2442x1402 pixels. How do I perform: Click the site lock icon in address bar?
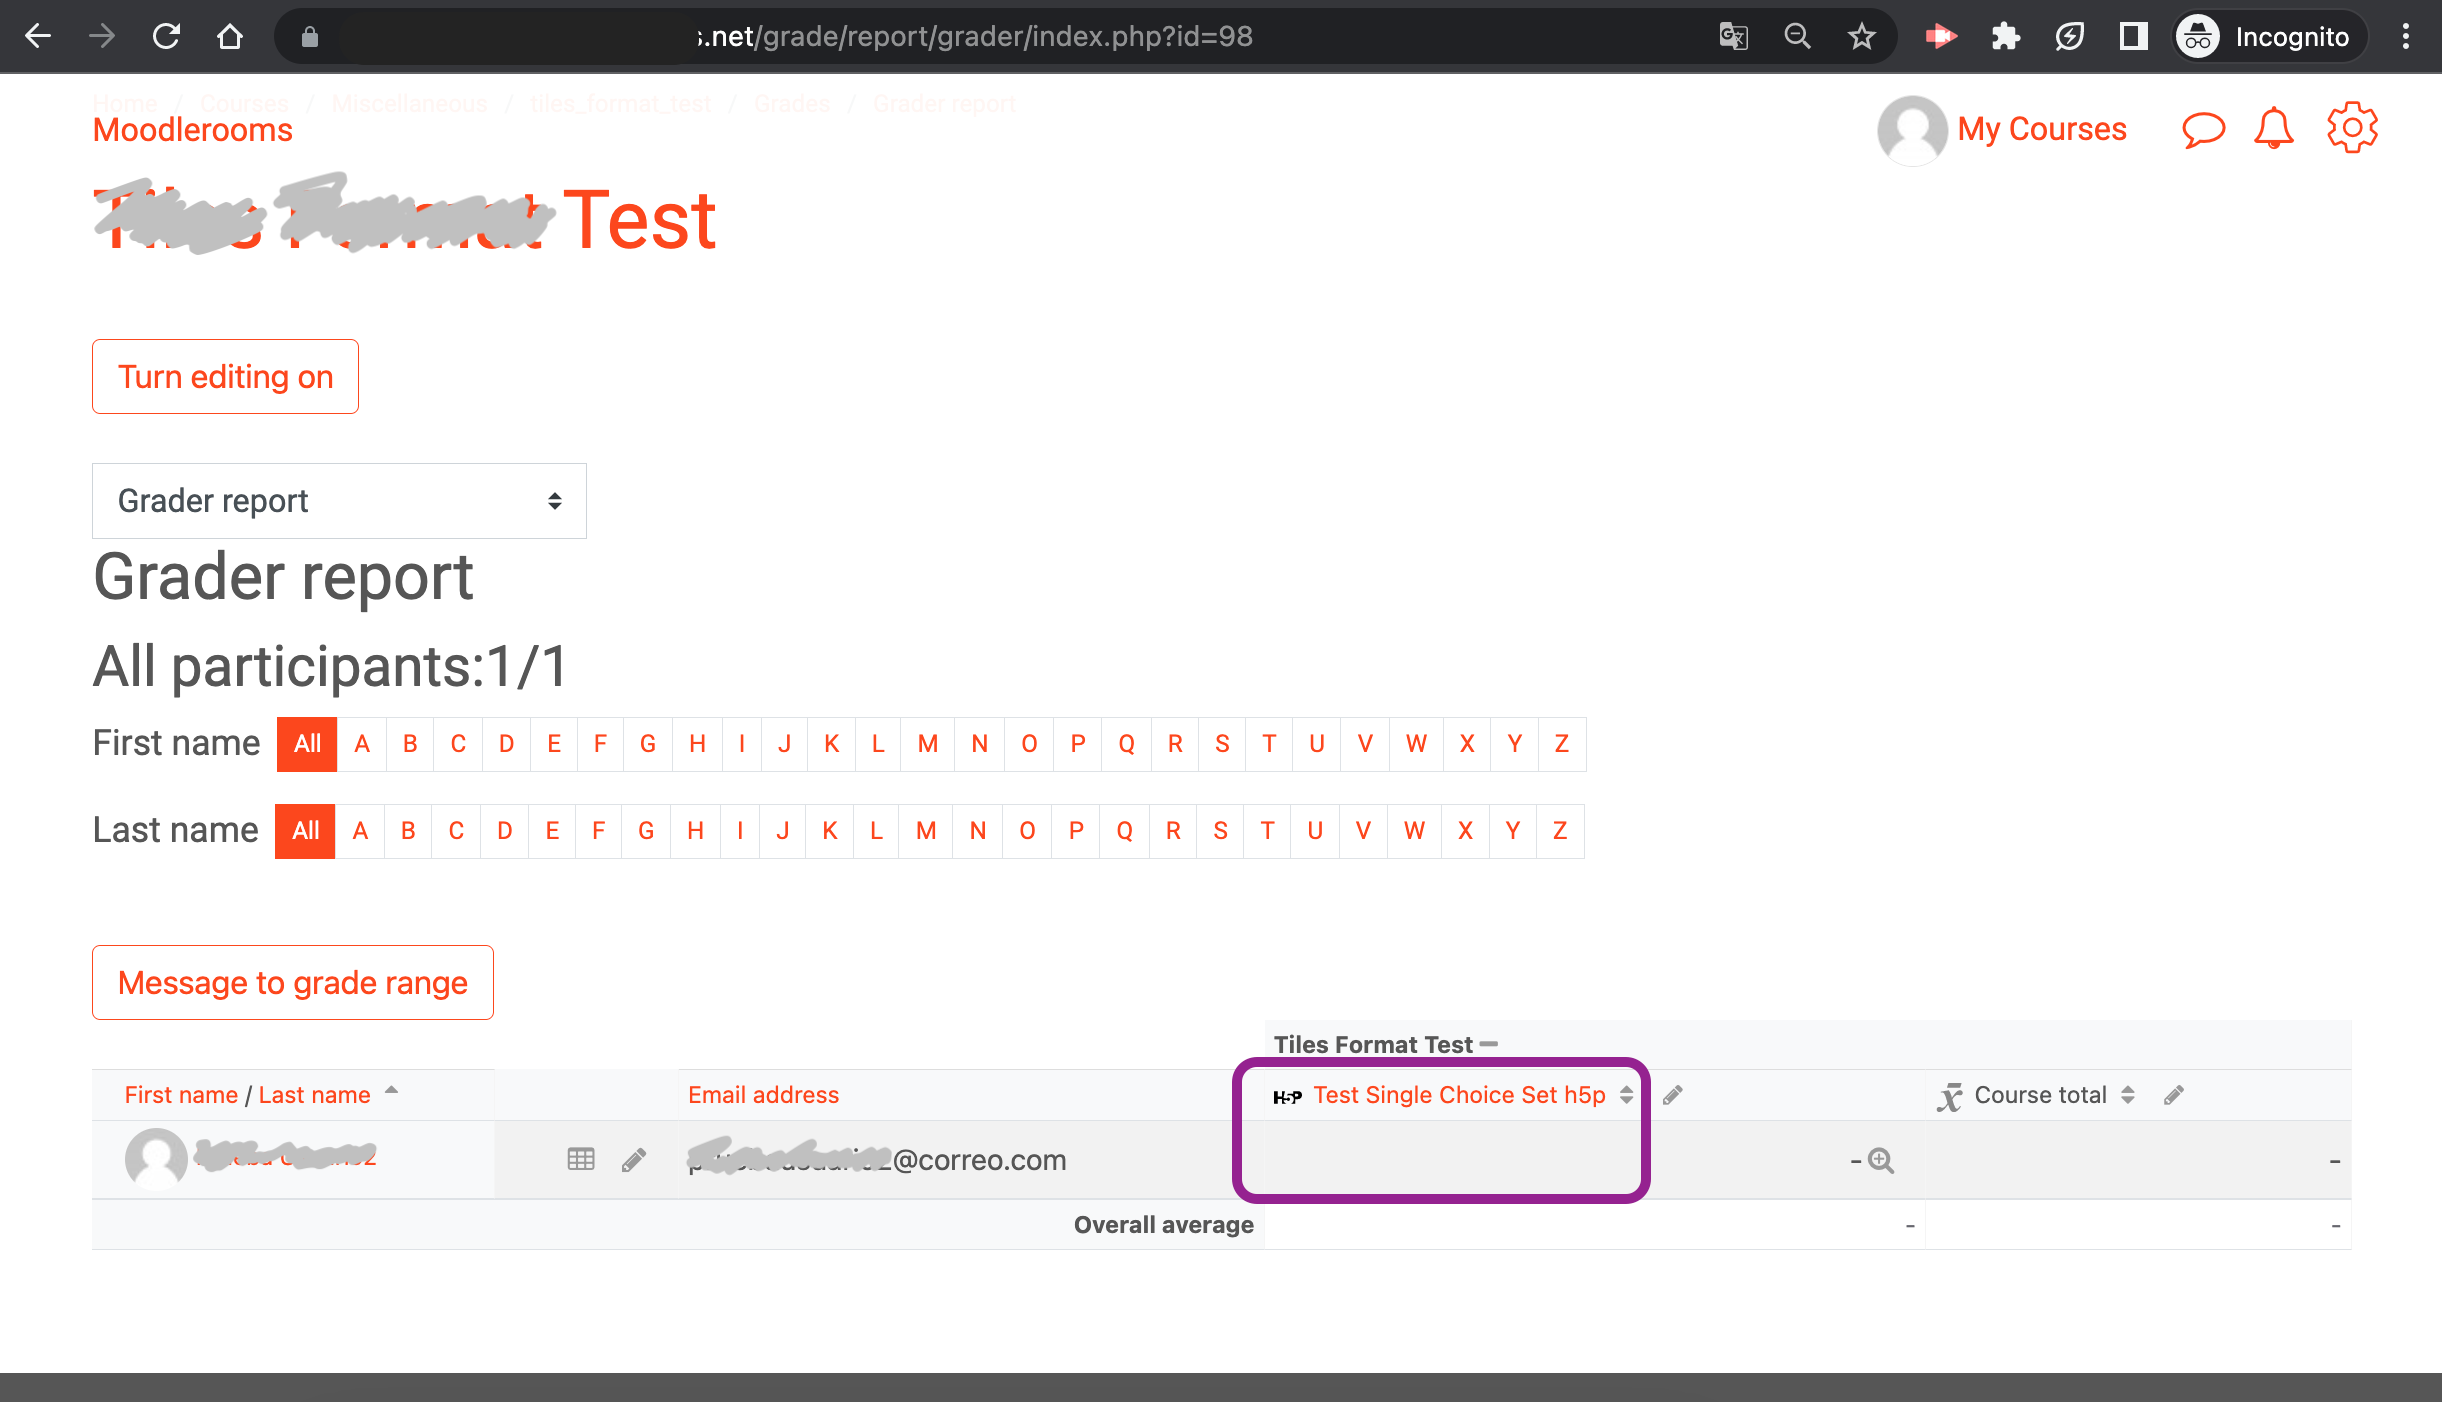[310, 37]
